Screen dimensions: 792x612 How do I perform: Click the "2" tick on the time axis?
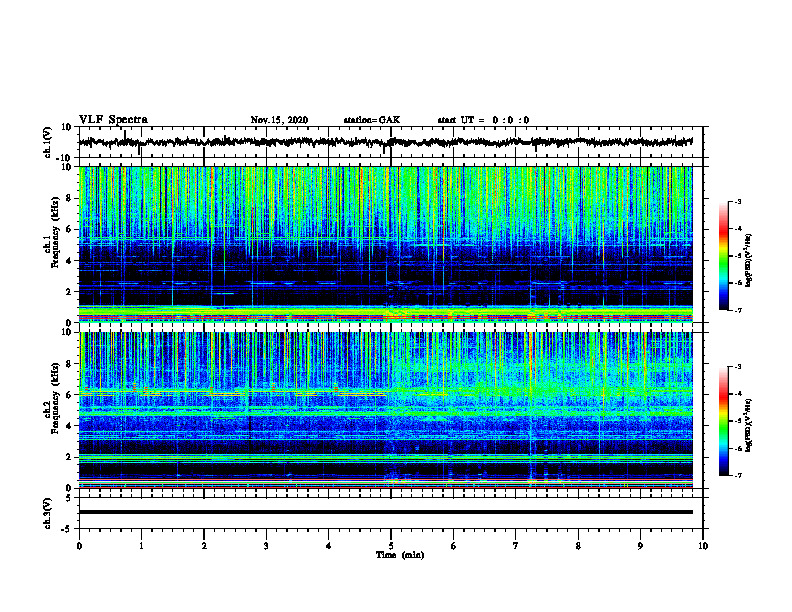coord(204,546)
